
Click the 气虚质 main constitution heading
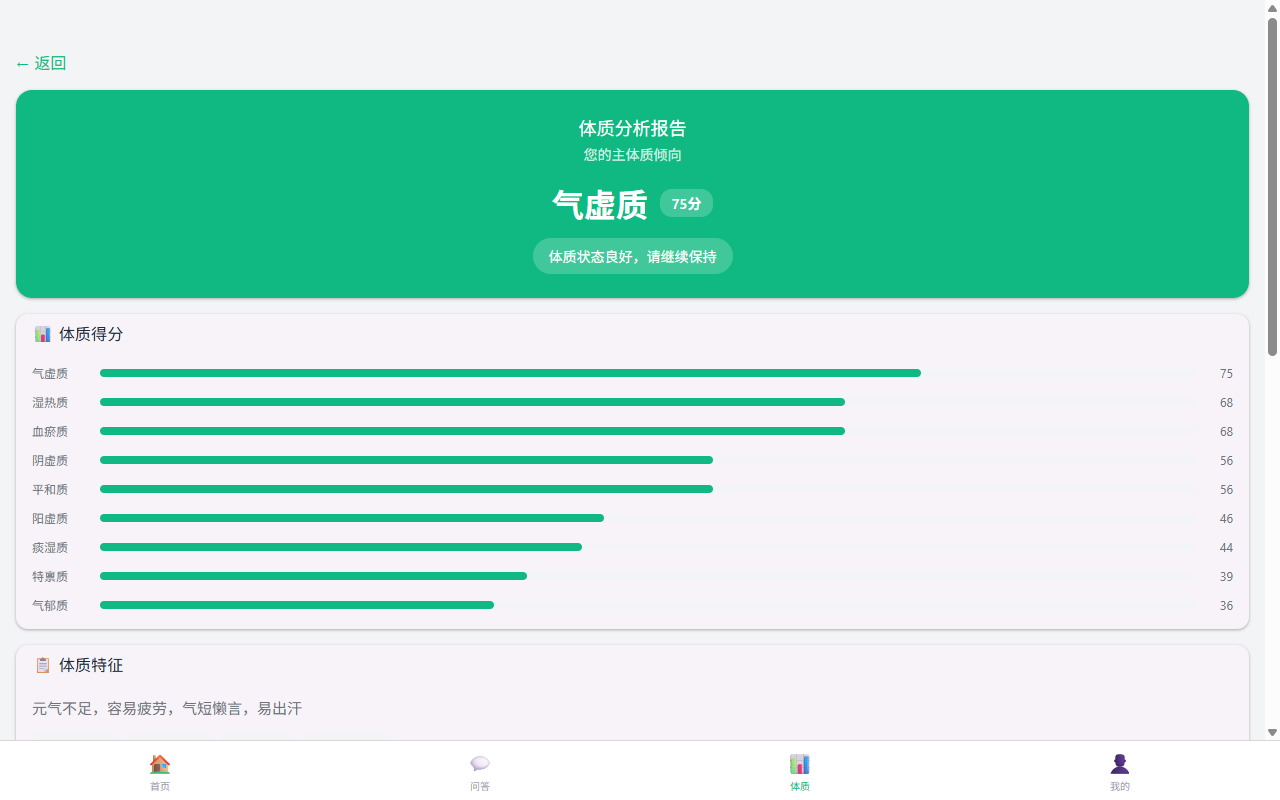599,205
